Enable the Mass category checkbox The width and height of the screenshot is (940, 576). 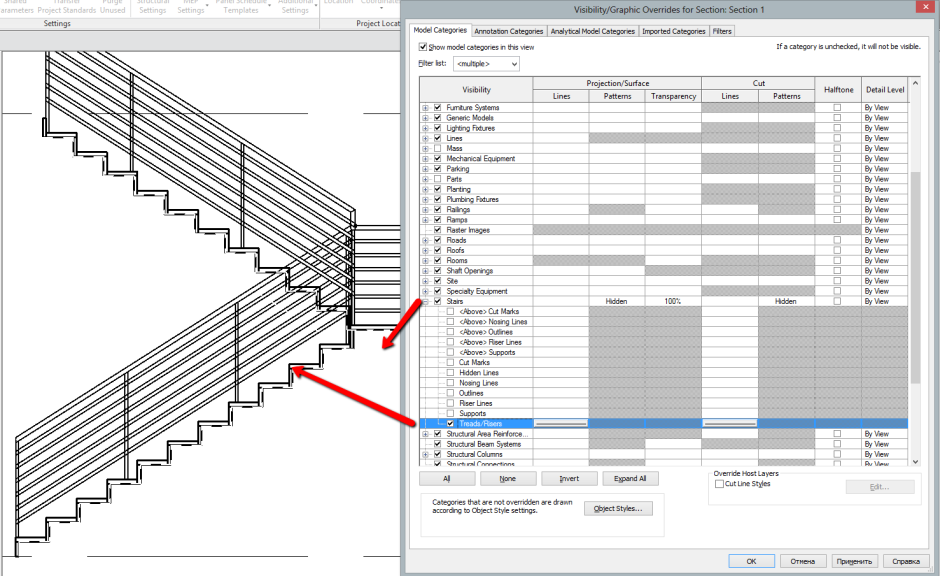[x=438, y=149]
